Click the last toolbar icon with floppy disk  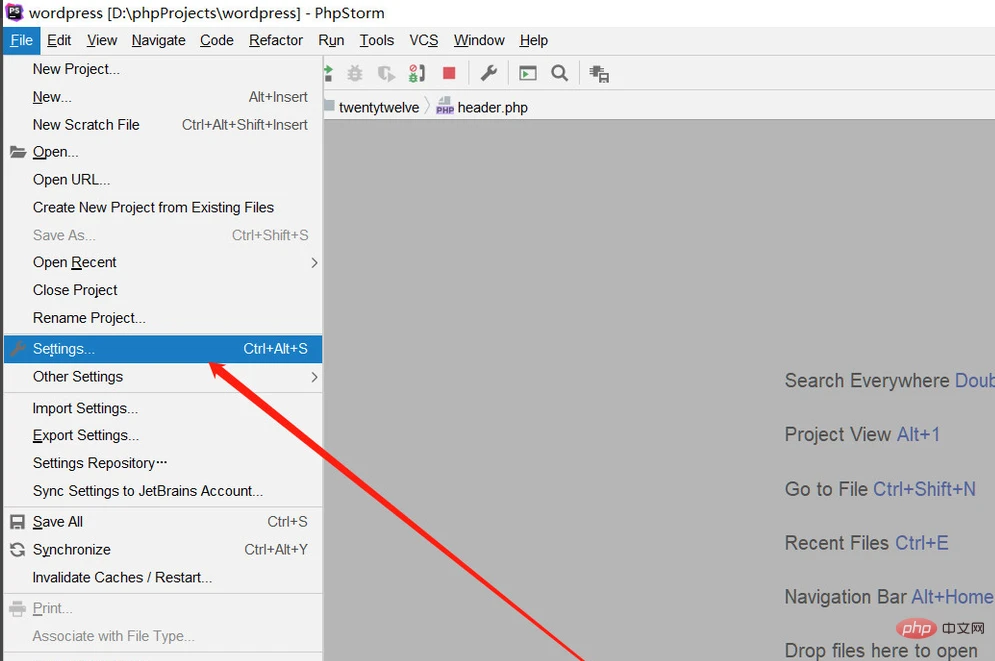coord(600,72)
